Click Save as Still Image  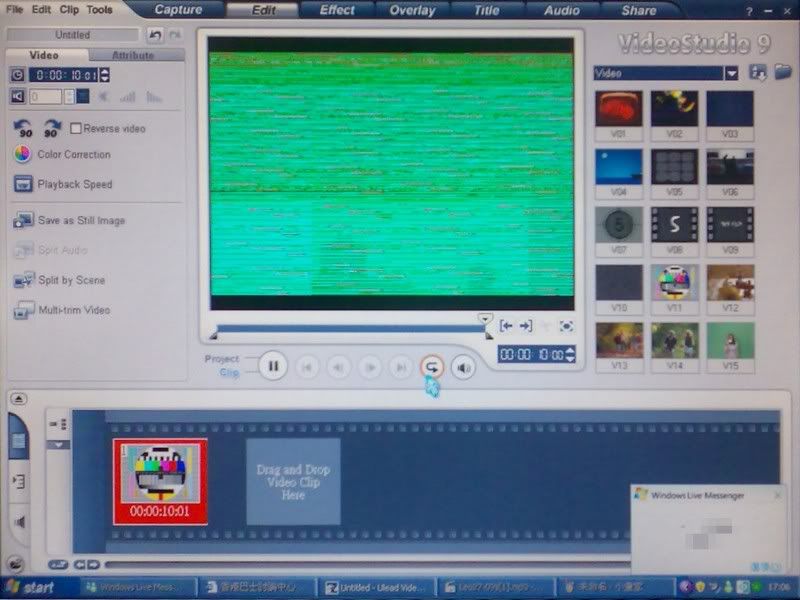pos(69,220)
